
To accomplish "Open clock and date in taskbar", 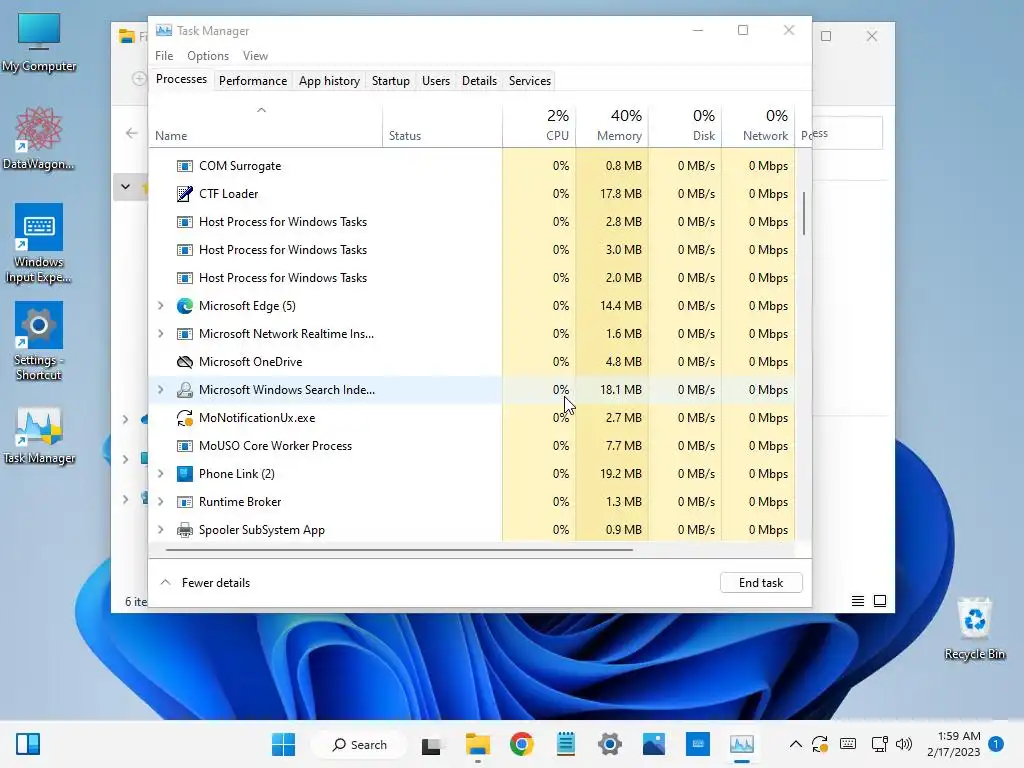I will click(x=953, y=744).
